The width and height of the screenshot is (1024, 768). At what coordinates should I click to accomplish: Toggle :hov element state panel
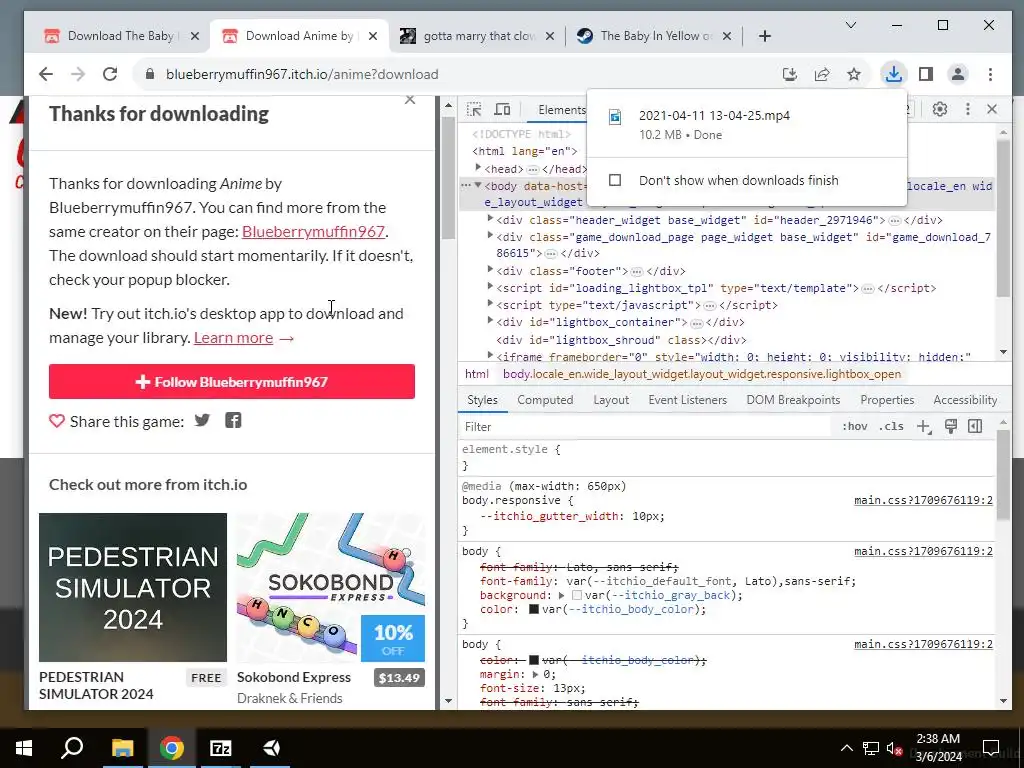(854, 426)
